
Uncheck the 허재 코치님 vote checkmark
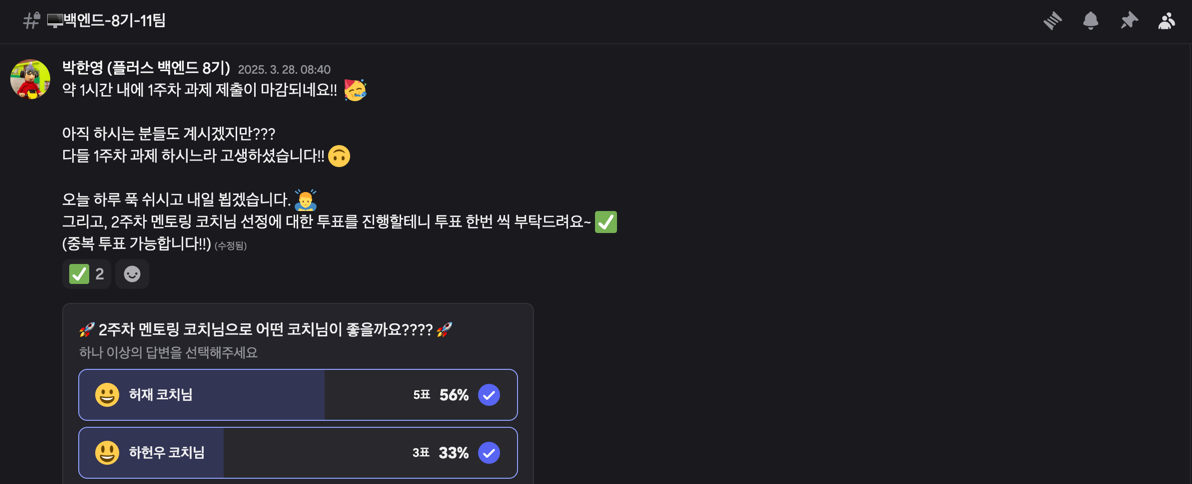point(489,395)
